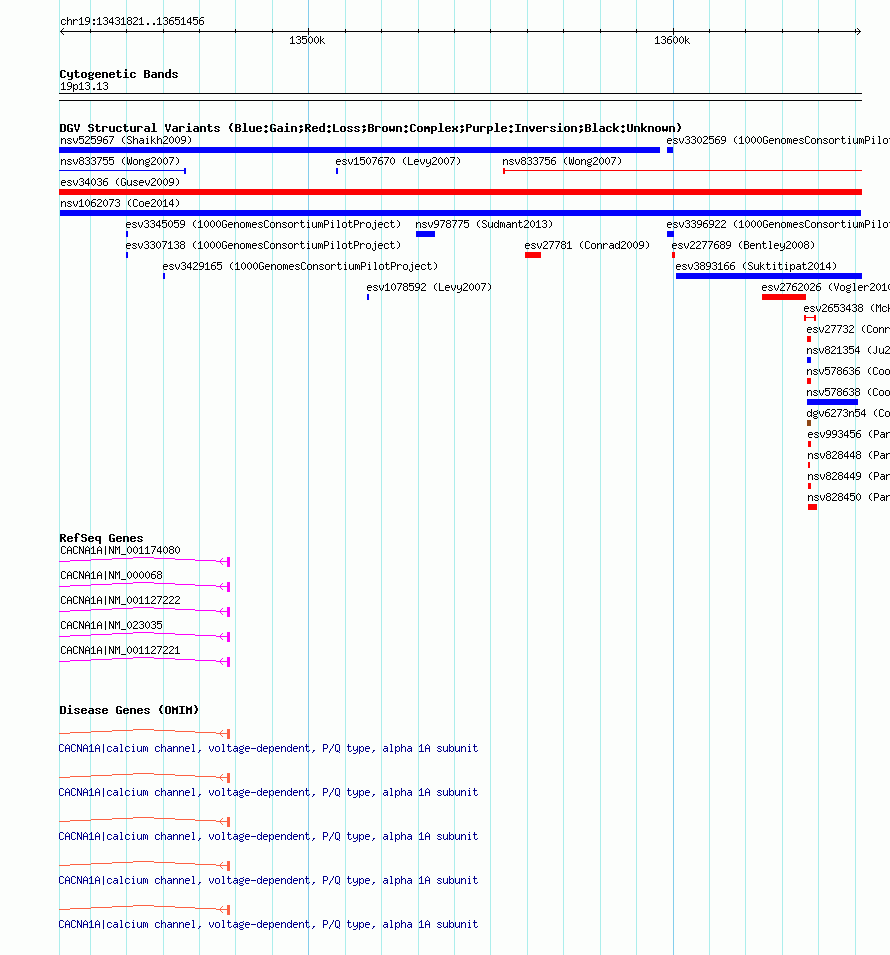Open variant nsv821354 label
The image size is (890, 955).
[848, 350]
